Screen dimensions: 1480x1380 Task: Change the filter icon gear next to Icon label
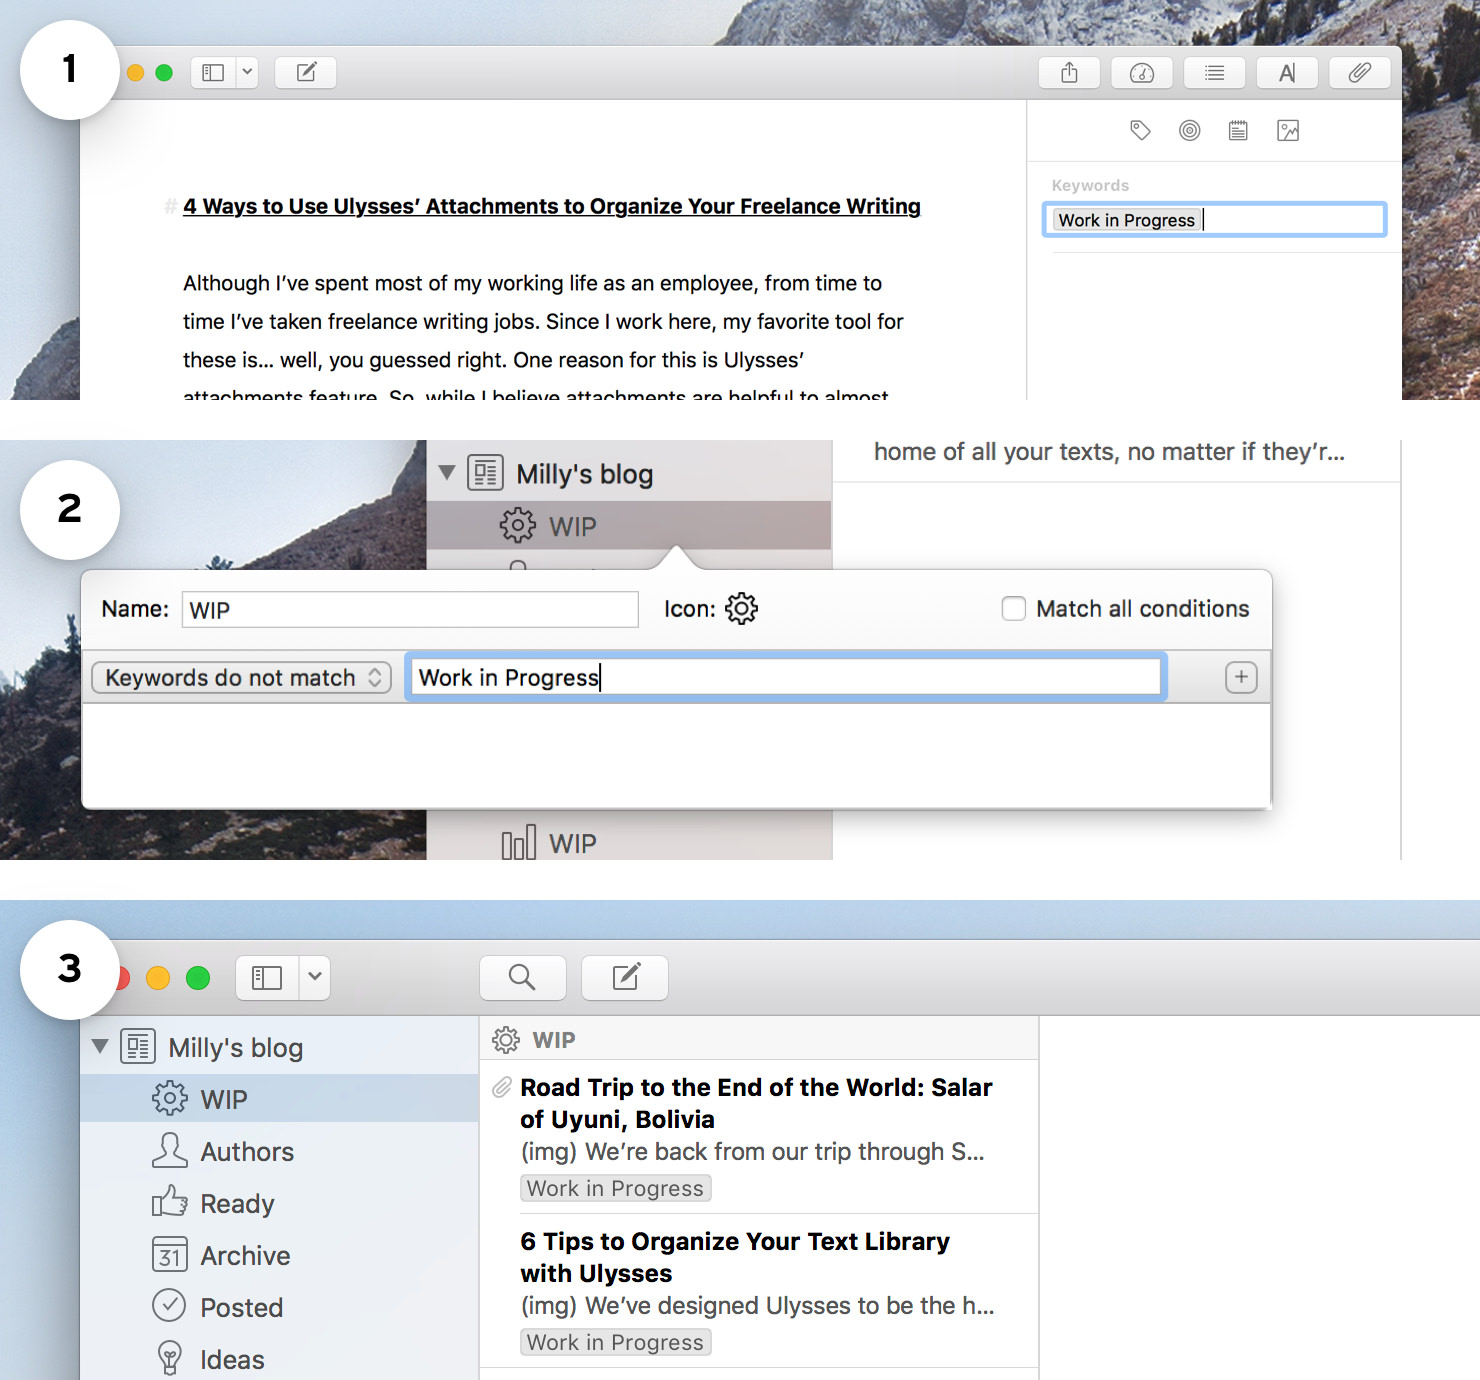(742, 608)
